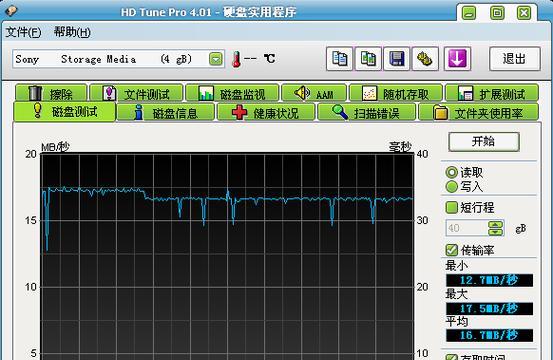Select the 写入 write radio button
The height and width of the screenshot is (360, 553).
coord(451,187)
